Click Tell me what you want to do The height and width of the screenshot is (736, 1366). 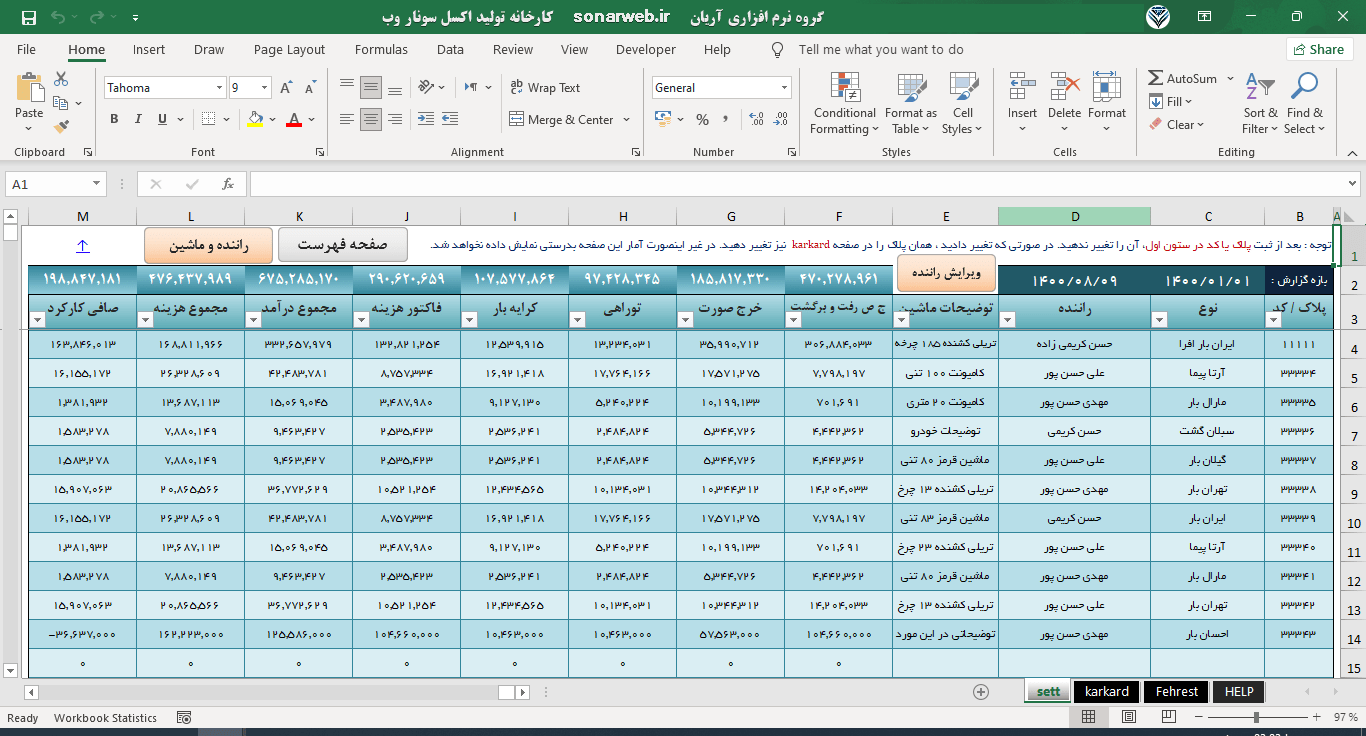[x=881, y=49]
